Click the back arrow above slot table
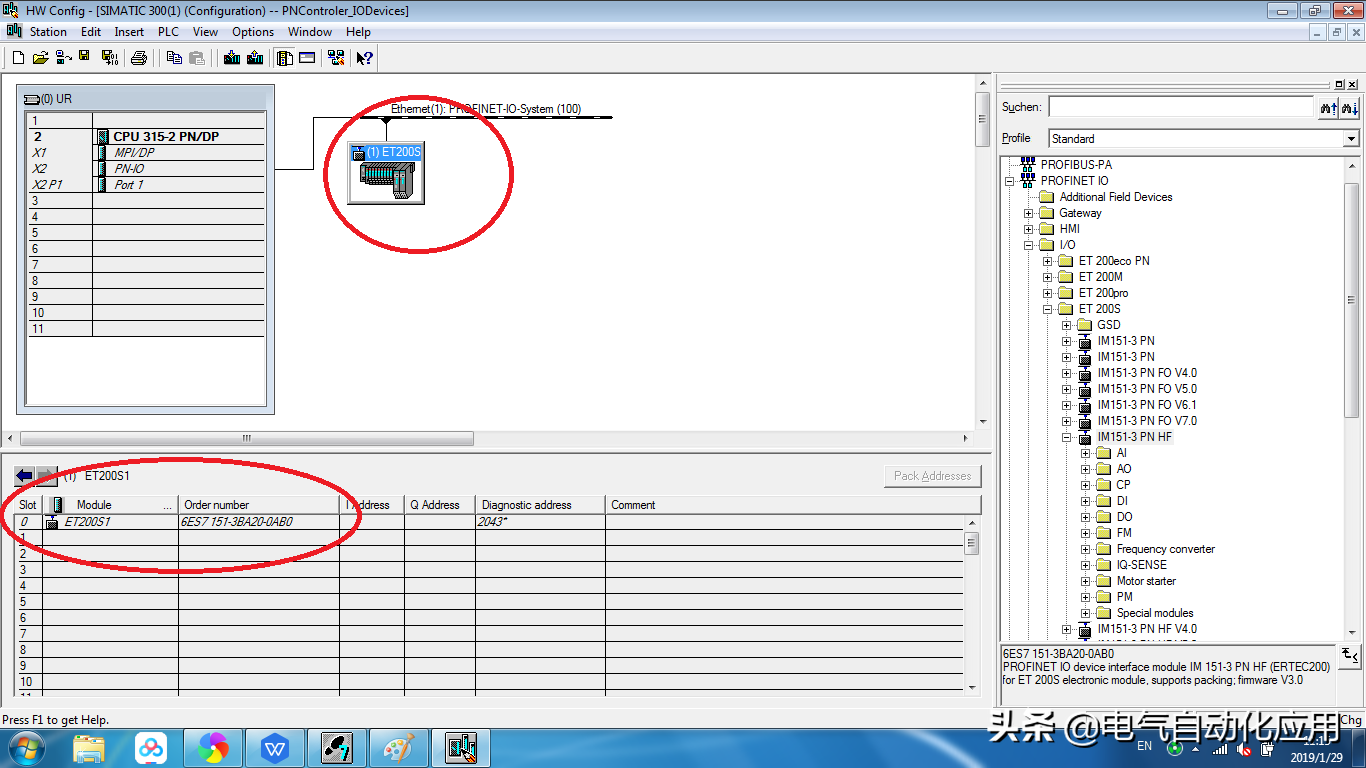The width and height of the screenshot is (1366, 768). [24, 476]
